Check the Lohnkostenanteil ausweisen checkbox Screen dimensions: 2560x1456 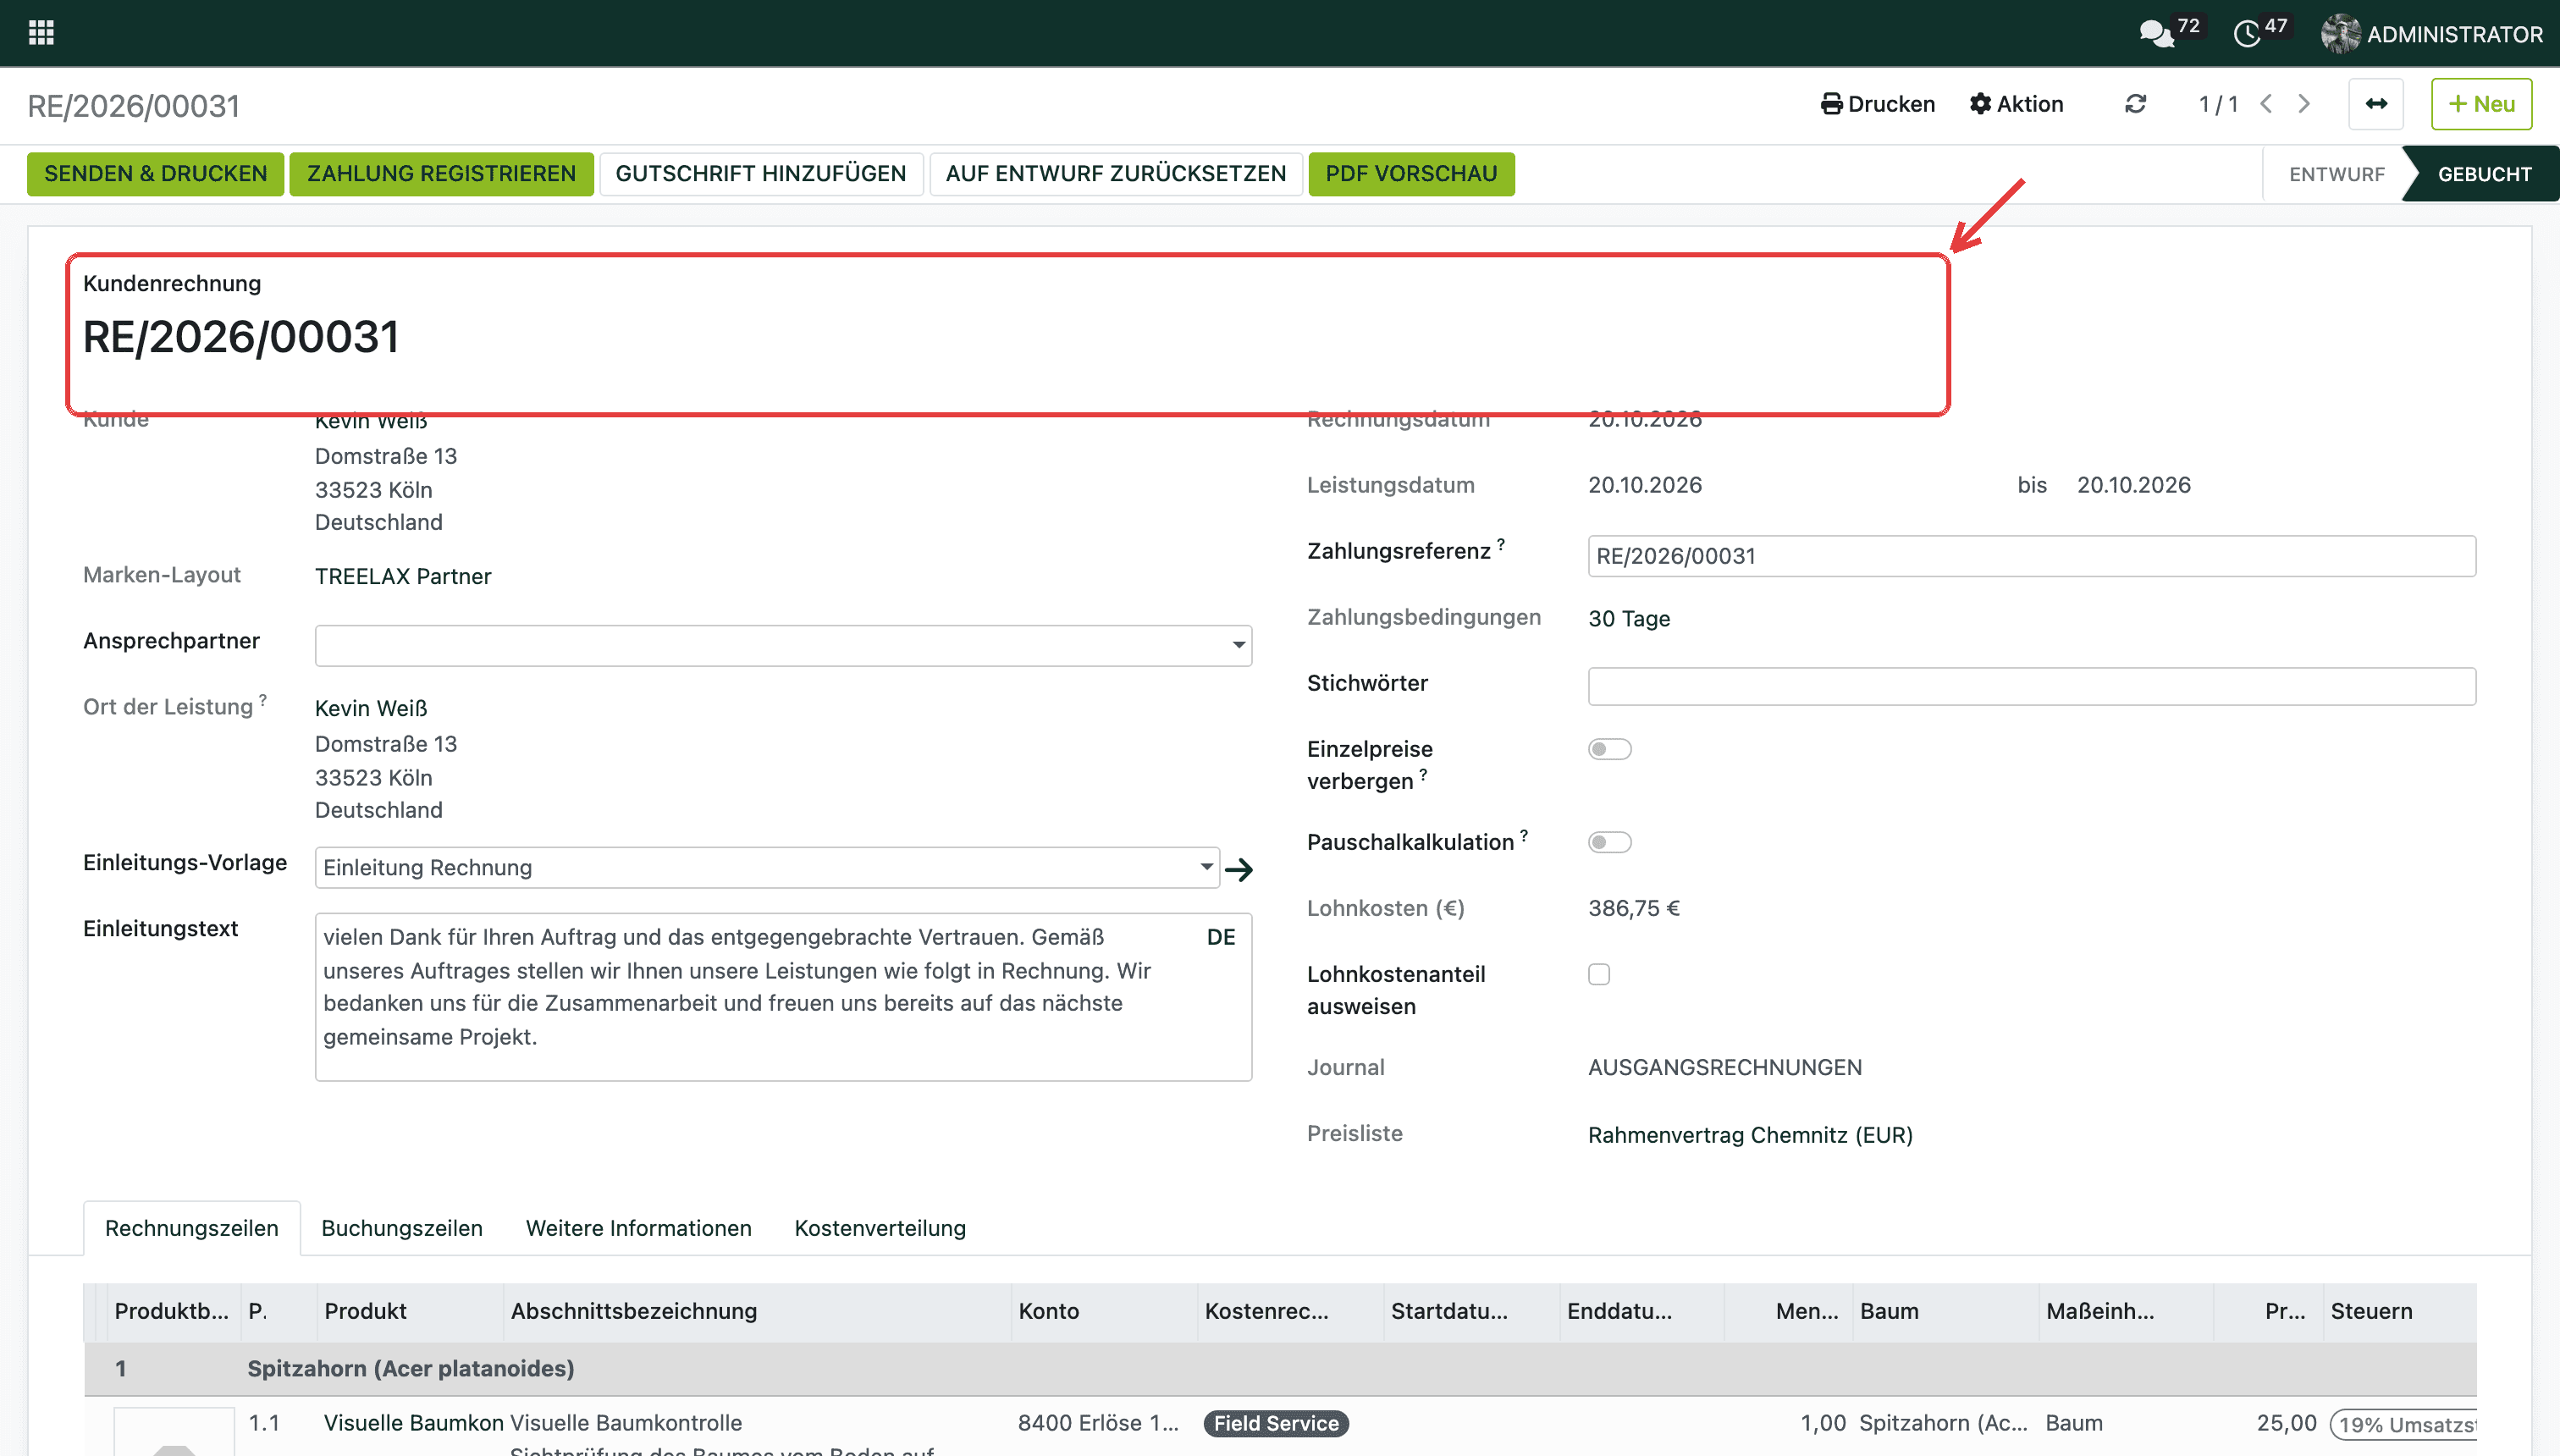[x=1599, y=974]
